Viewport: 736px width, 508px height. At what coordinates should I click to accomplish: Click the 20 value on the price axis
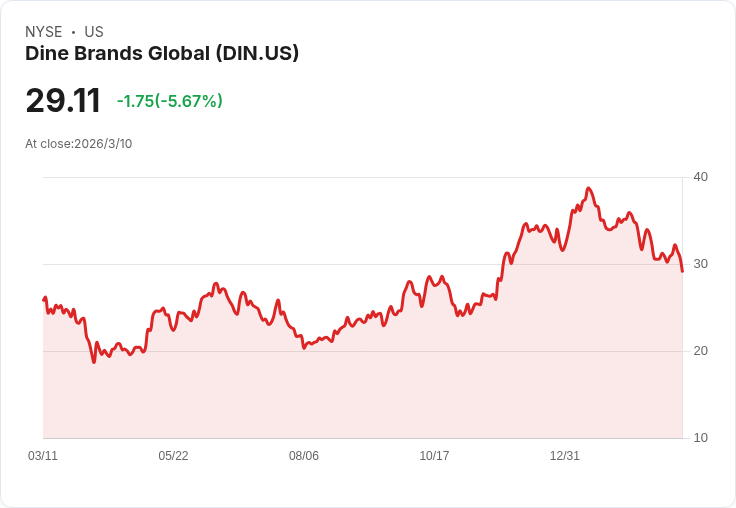coord(700,351)
